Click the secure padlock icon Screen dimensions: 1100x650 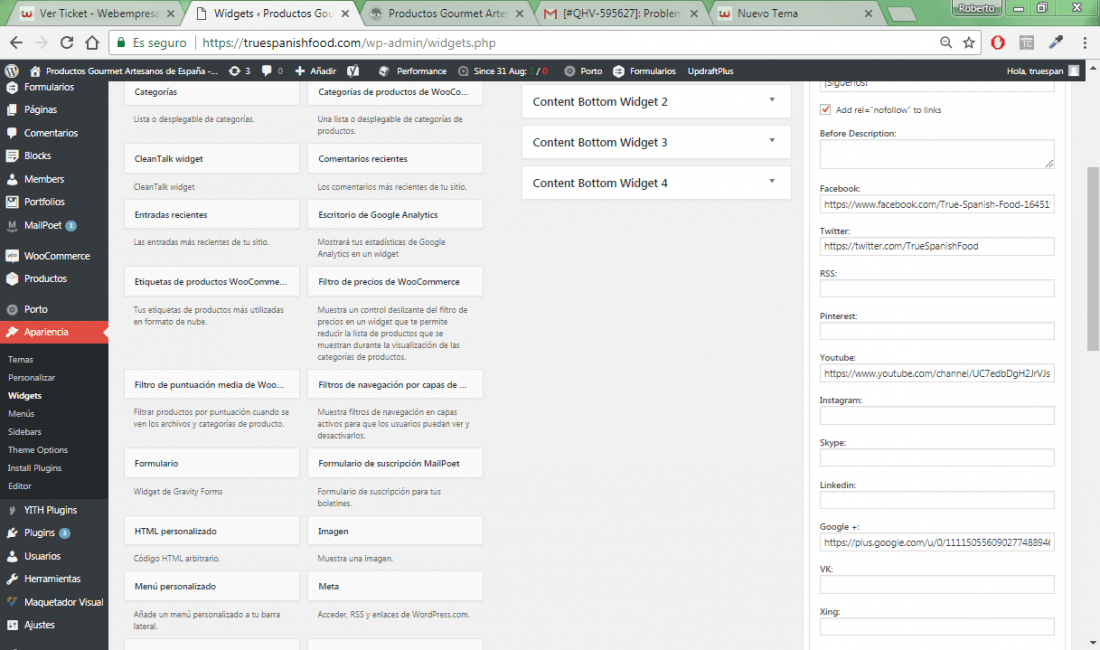(121, 43)
